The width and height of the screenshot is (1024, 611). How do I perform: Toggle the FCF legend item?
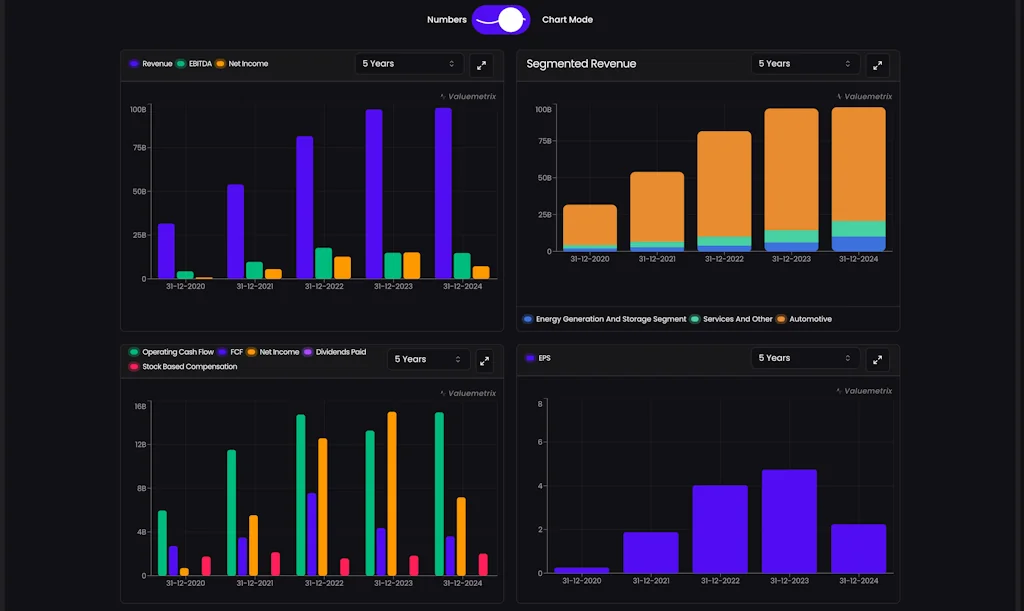click(230, 352)
